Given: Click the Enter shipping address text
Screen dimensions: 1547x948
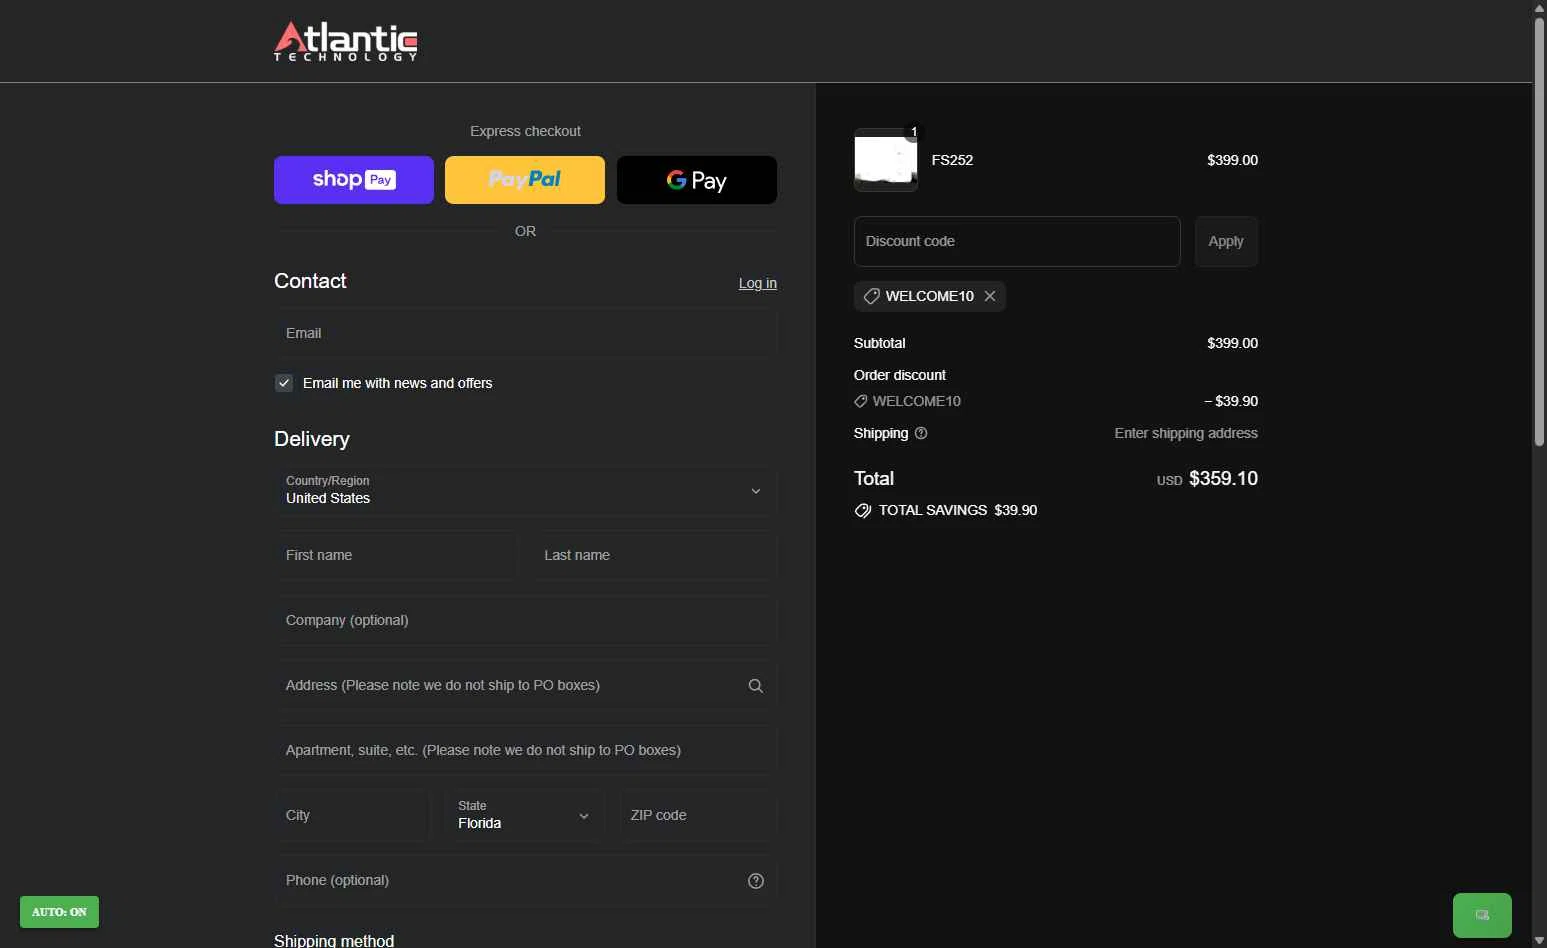Looking at the screenshot, I should click(x=1186, y=433).
